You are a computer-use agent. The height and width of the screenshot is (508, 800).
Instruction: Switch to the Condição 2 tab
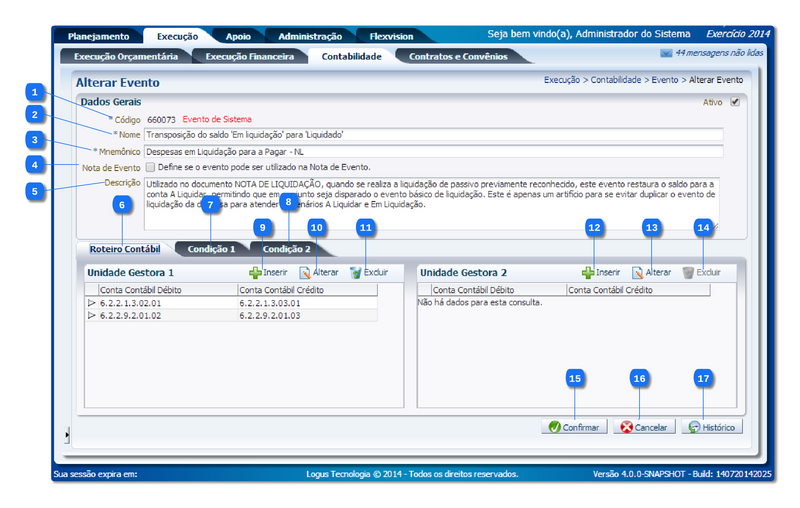pos(286,248)
